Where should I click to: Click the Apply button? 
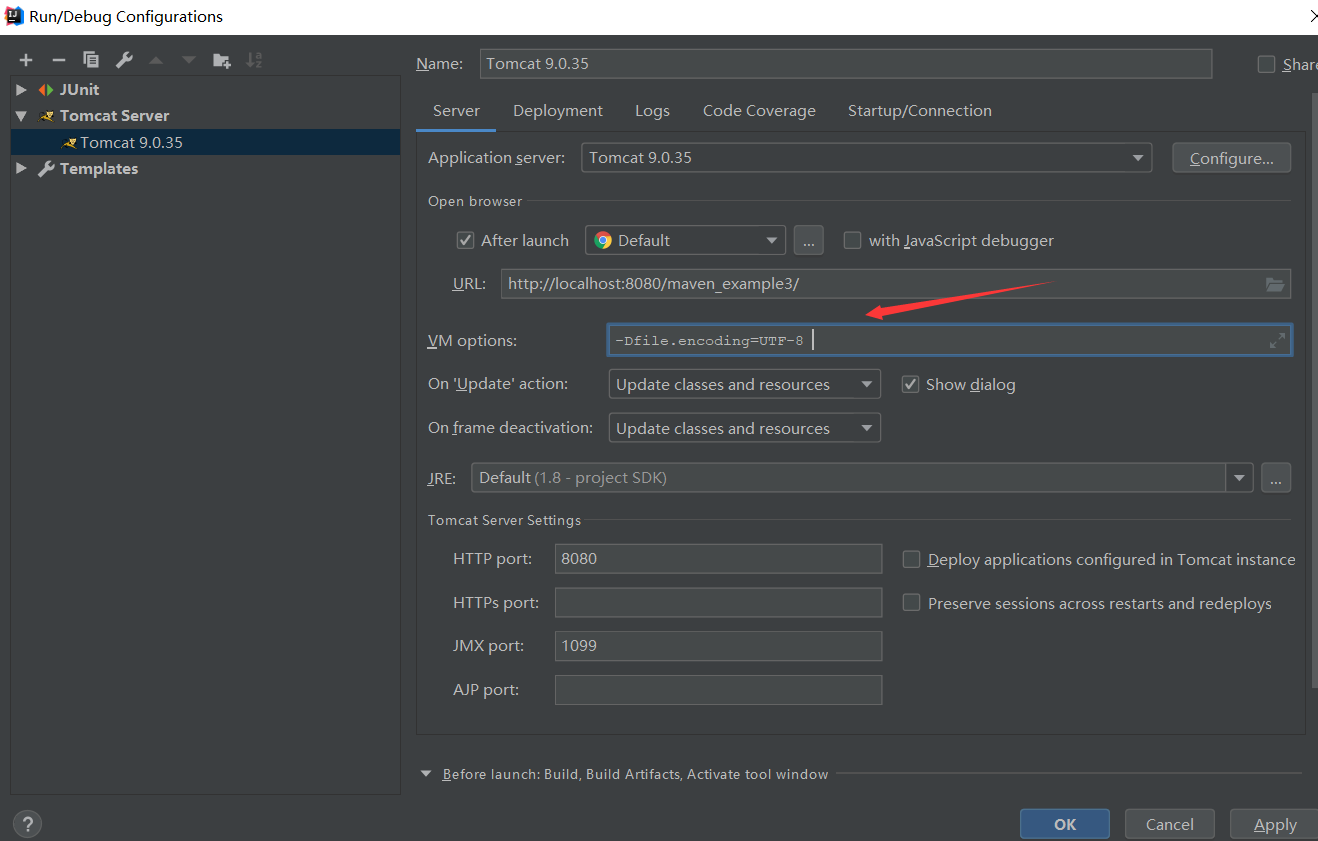(x=1275, y=824)
